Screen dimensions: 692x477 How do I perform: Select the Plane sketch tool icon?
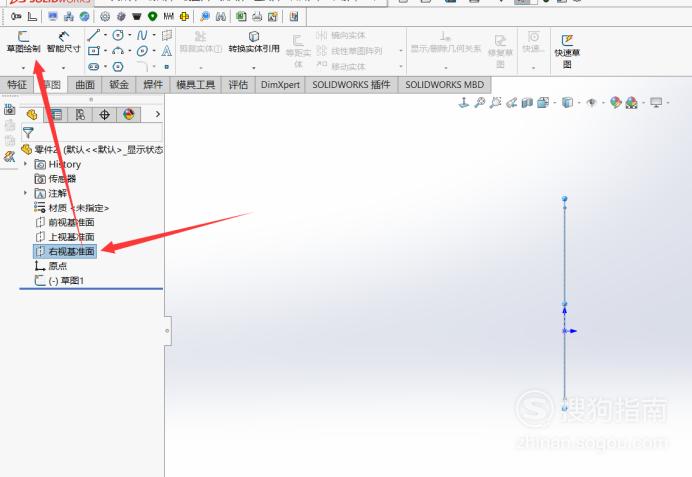pos(166,35)
